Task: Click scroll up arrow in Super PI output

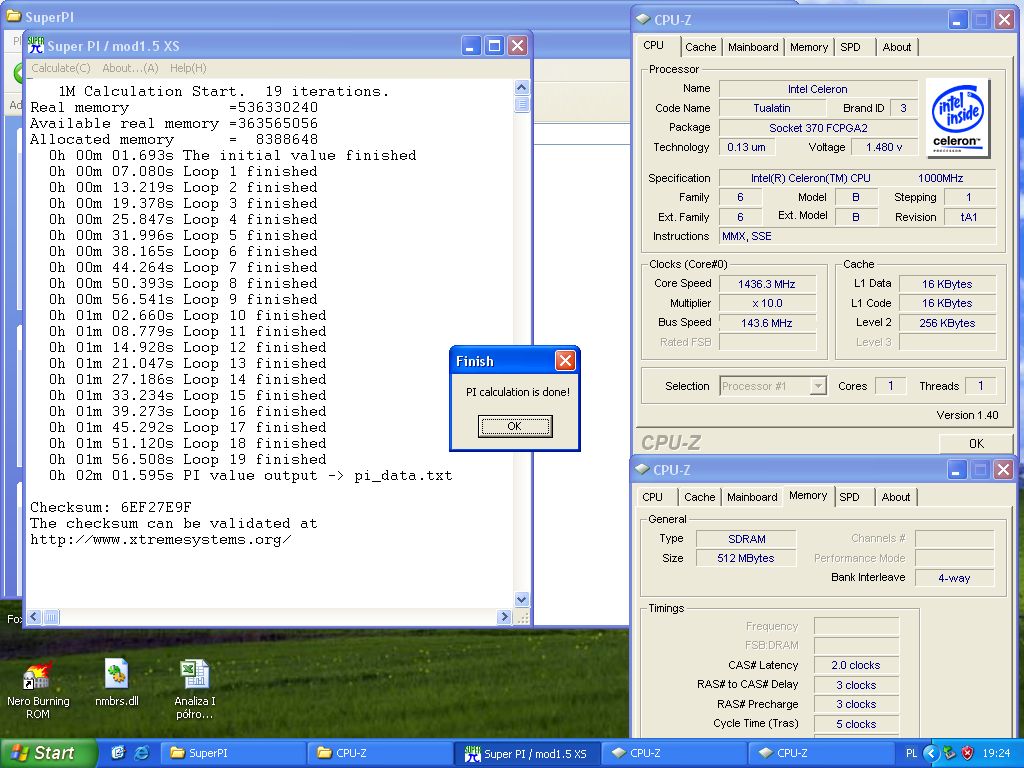Action: (521, 88)
